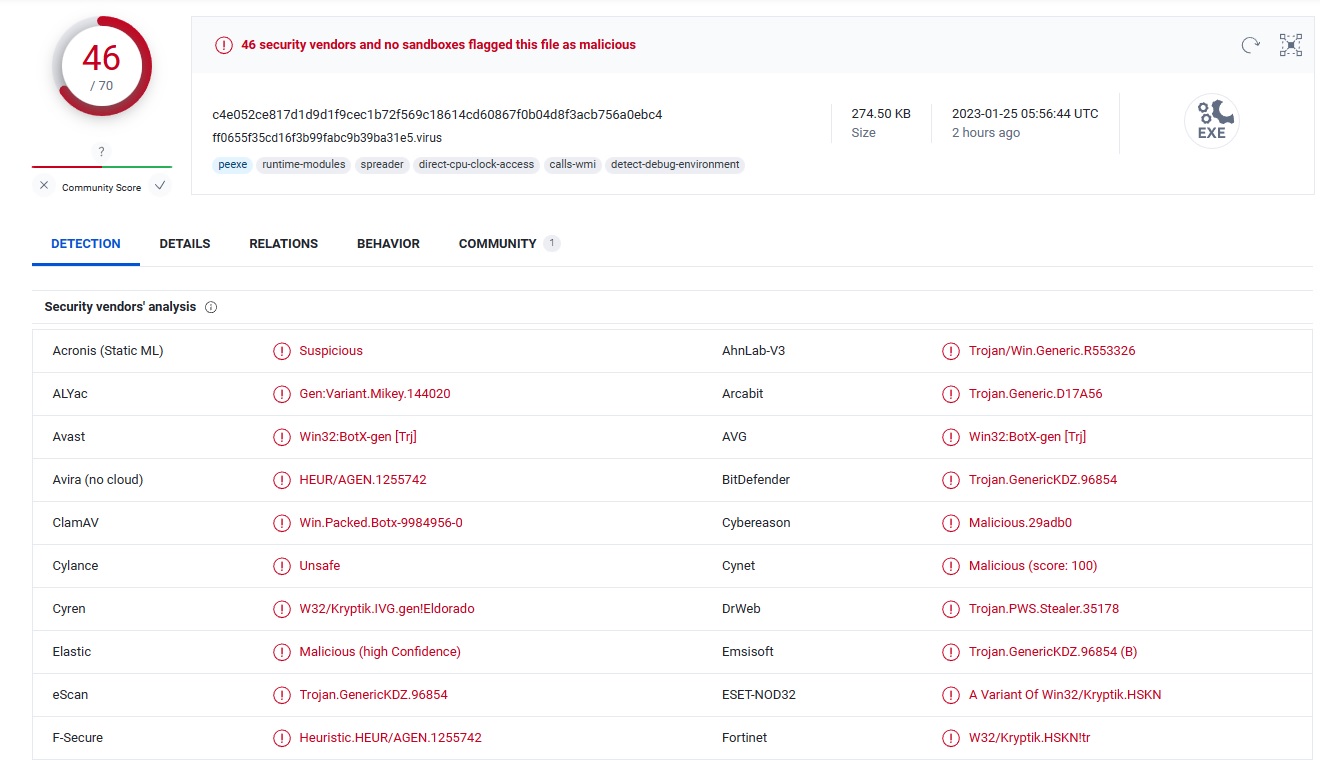Click the alert icon beside Gen:Variant.Mikey.144020

coord(282,394)
